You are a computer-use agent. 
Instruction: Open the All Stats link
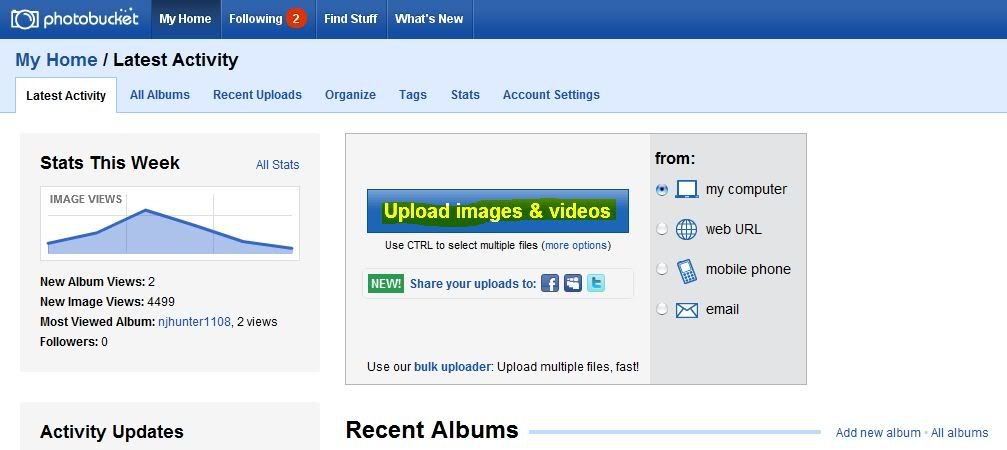277,164
